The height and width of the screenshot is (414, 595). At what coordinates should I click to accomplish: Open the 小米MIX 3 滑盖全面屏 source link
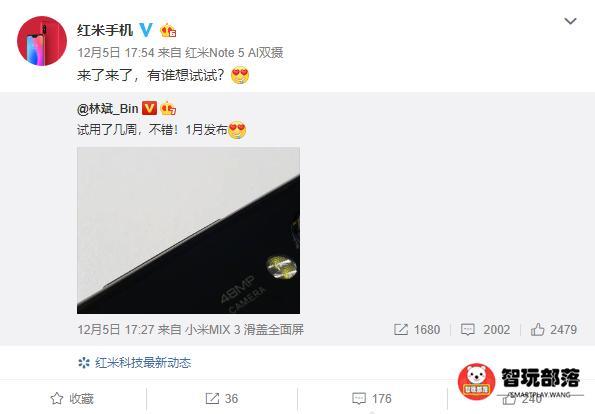(245, 329)
